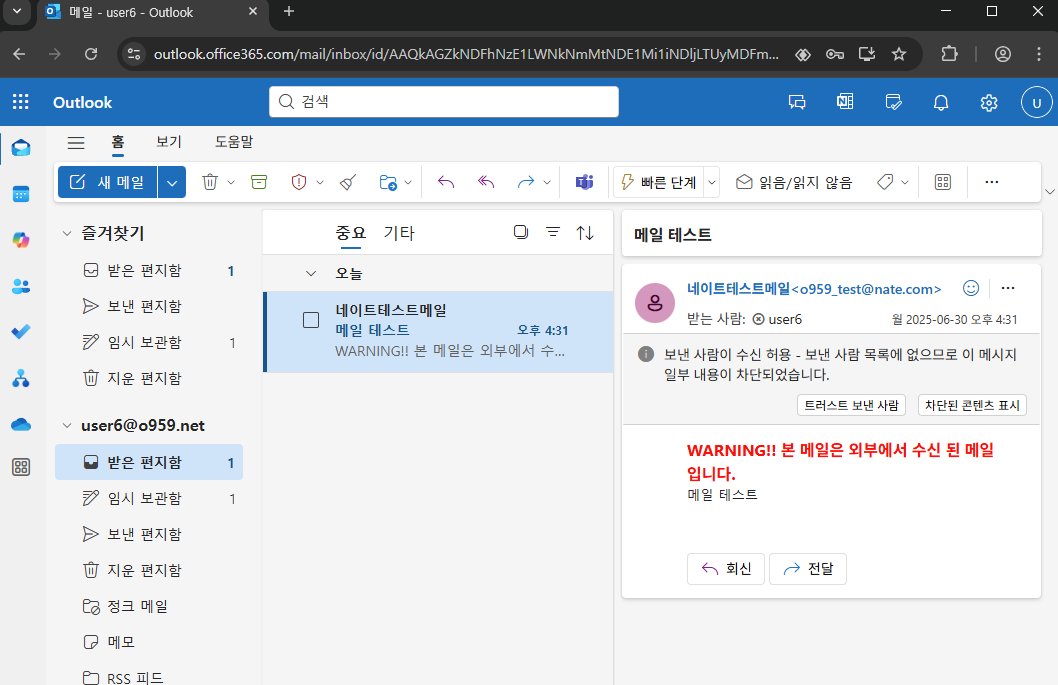
Task: Toggle 읽음/읽지 않음 on the message
Action: [797, 181]
